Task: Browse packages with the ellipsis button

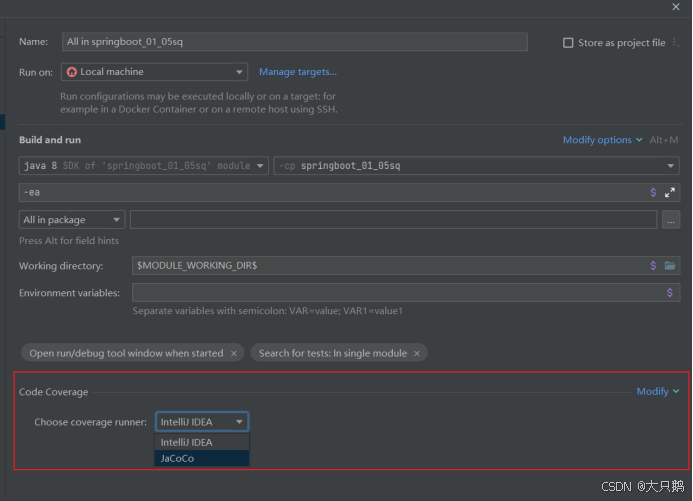Action: click(671, 220)
